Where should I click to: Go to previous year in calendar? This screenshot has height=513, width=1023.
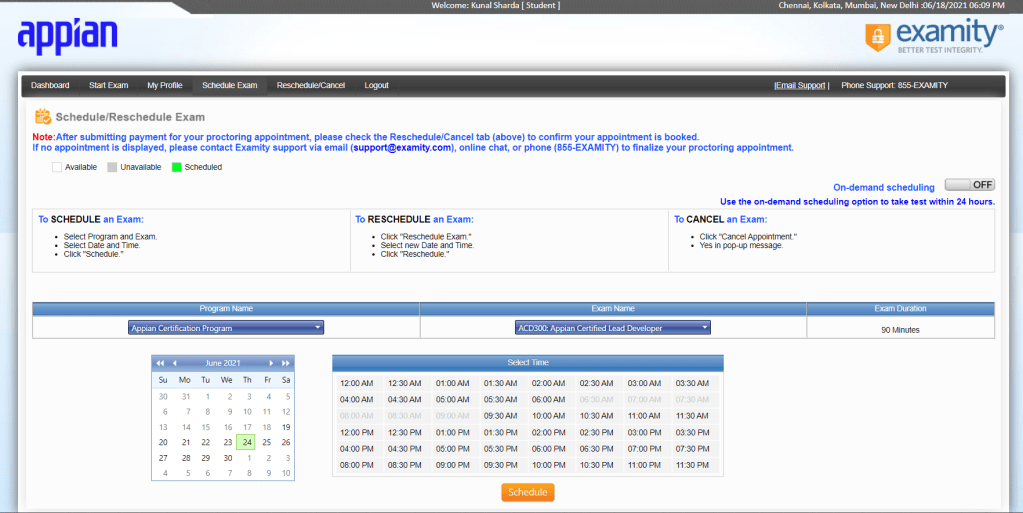point(160,363)
